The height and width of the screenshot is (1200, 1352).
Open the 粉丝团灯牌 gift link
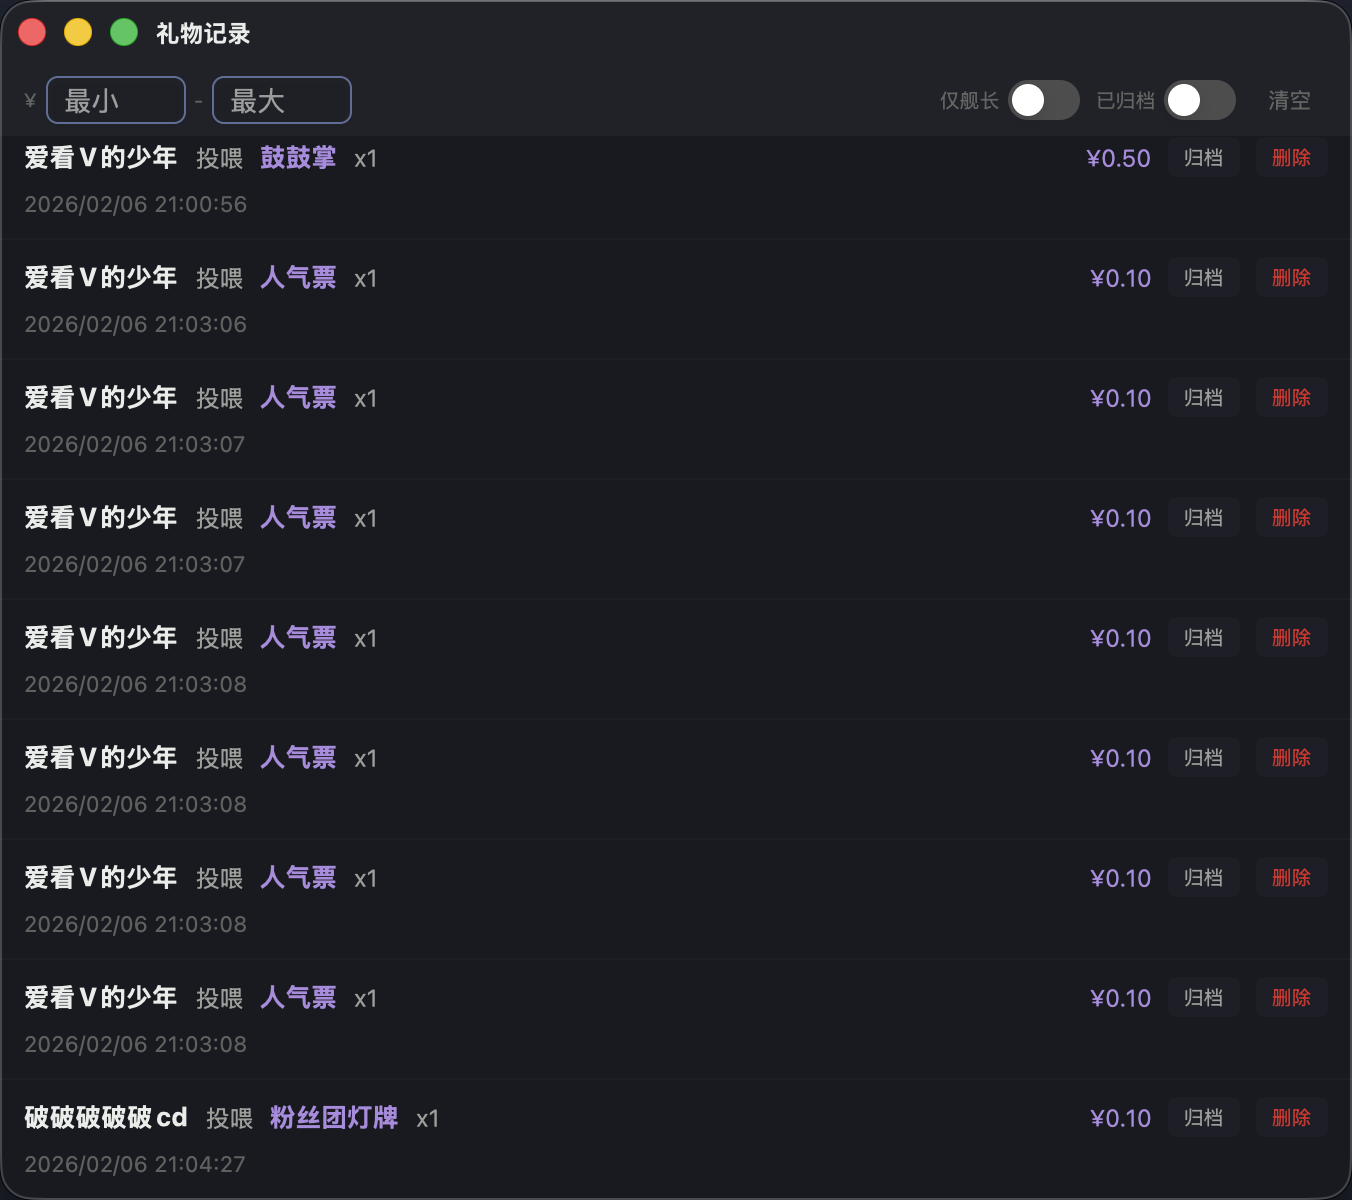point(333,1117)
